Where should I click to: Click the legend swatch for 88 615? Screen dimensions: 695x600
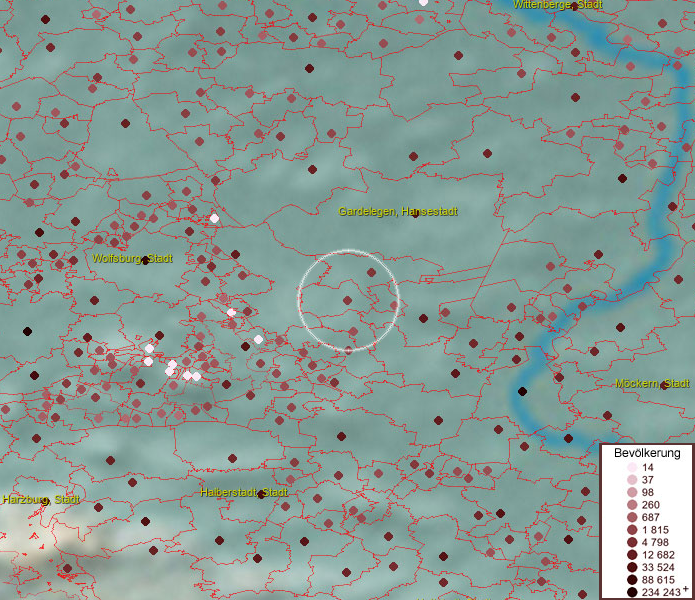pos(633,580)
